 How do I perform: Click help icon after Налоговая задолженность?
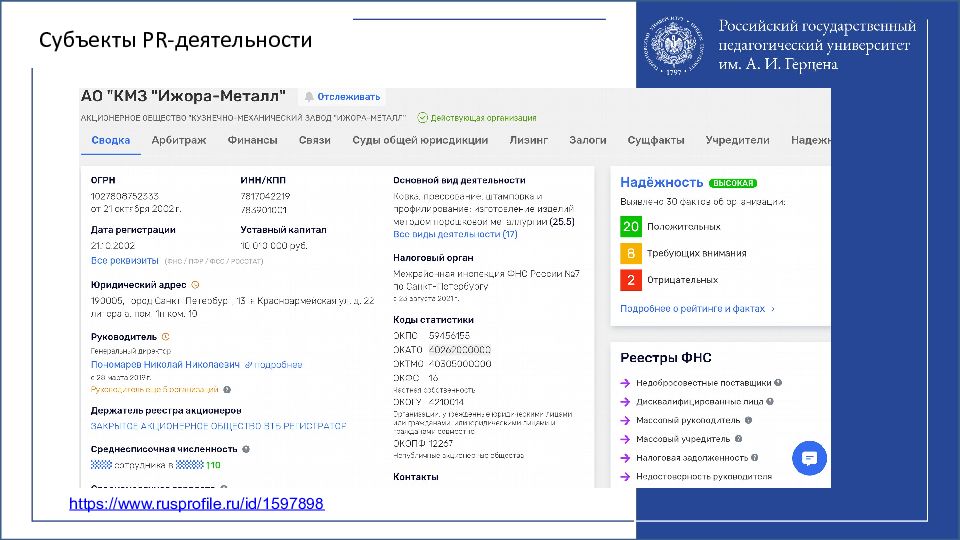[x=755, y=457]
